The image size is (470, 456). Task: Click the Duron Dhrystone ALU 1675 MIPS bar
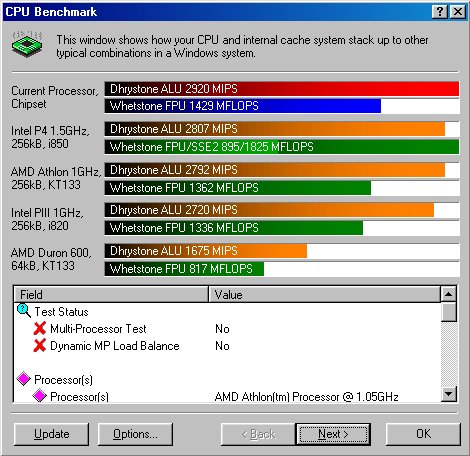pos(206,251)
